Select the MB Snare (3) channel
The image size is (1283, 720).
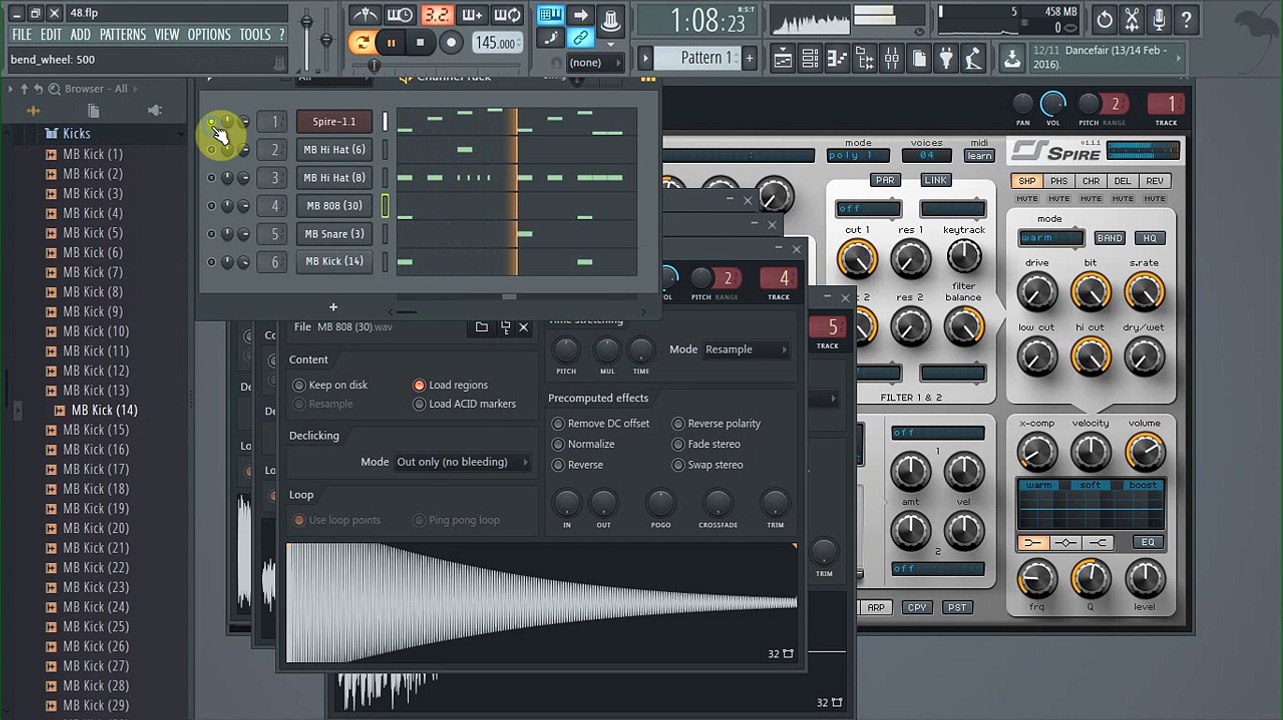[x=334, y=234]
